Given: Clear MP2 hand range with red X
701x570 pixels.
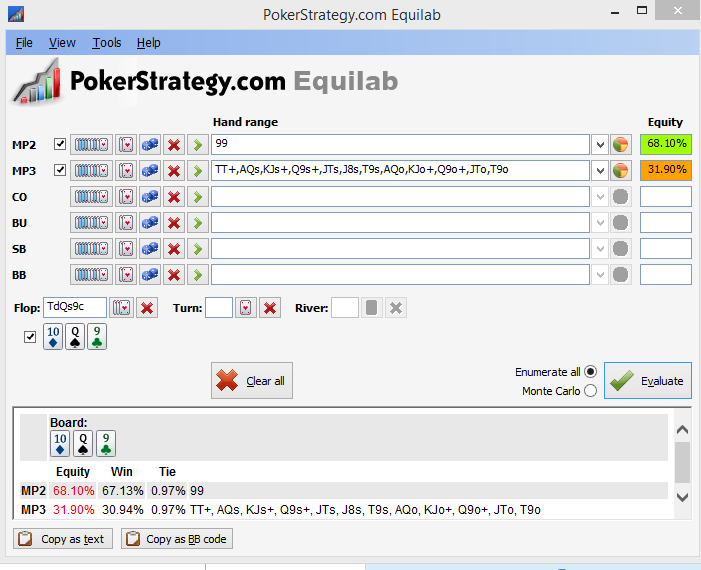Looking at the screenshot, I should [174, 144].
